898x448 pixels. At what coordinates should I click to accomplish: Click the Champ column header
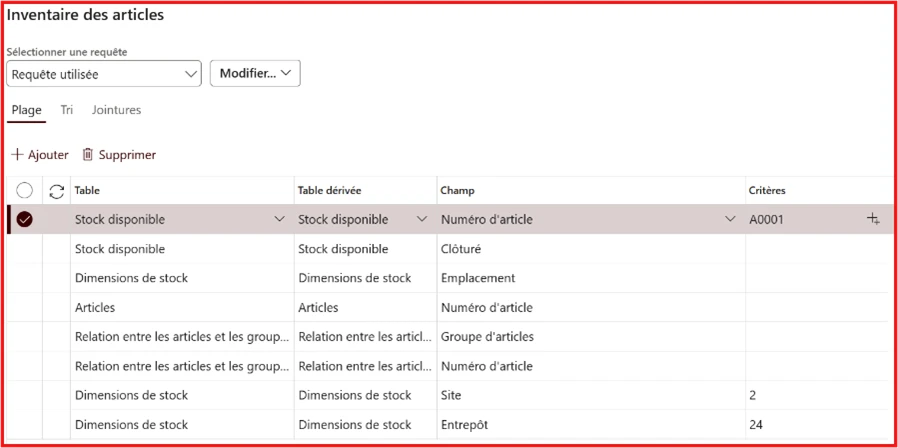pyautogui.click(x=458, y=190)
